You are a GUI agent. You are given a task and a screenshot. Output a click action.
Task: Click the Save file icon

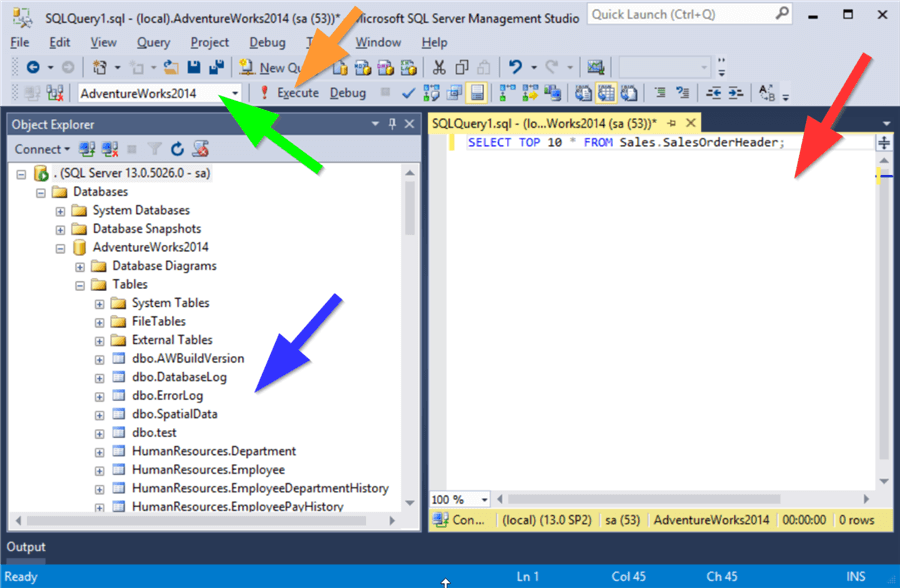click(x=194, y=68)
